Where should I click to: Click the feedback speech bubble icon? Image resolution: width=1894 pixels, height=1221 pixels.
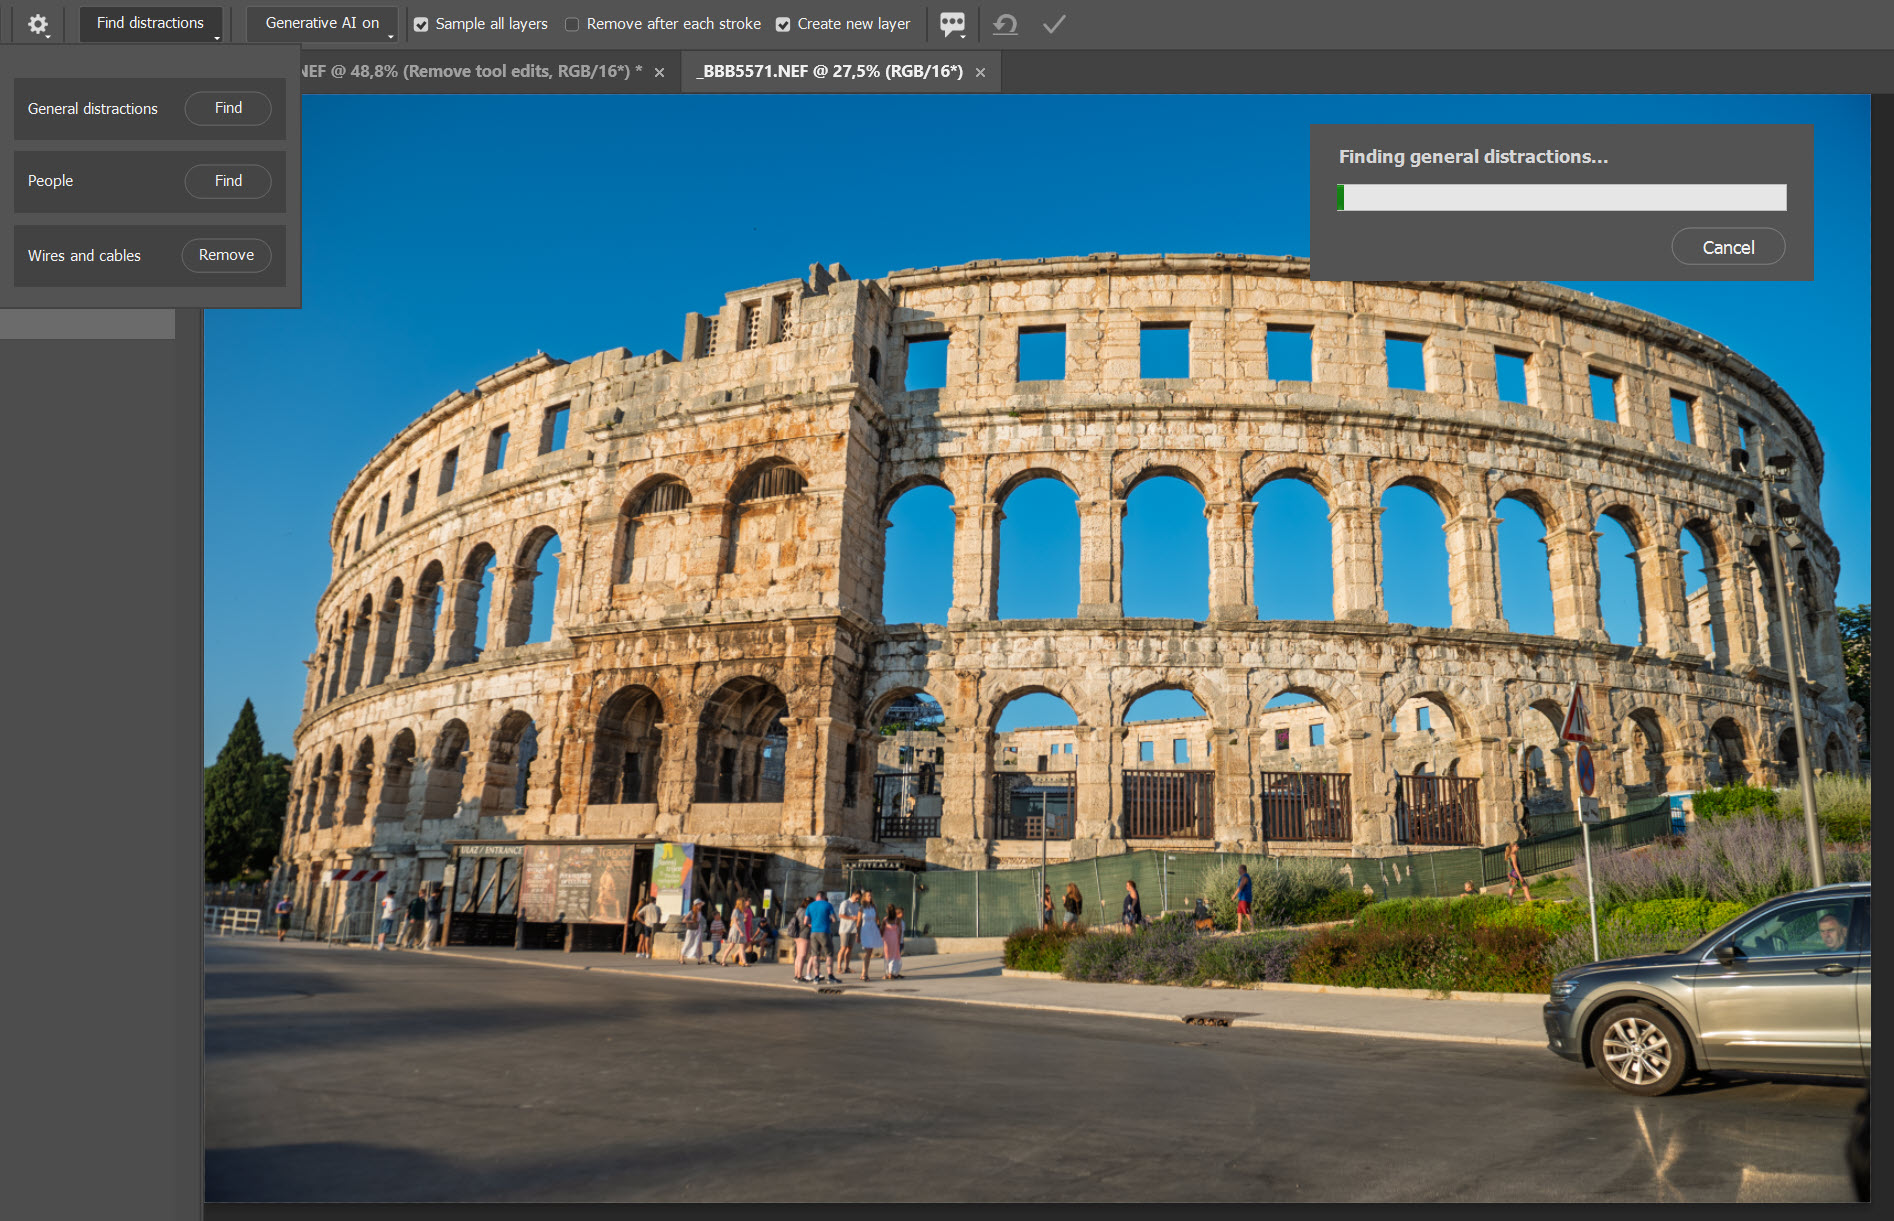pyautogui.click(x=952, y=24)
